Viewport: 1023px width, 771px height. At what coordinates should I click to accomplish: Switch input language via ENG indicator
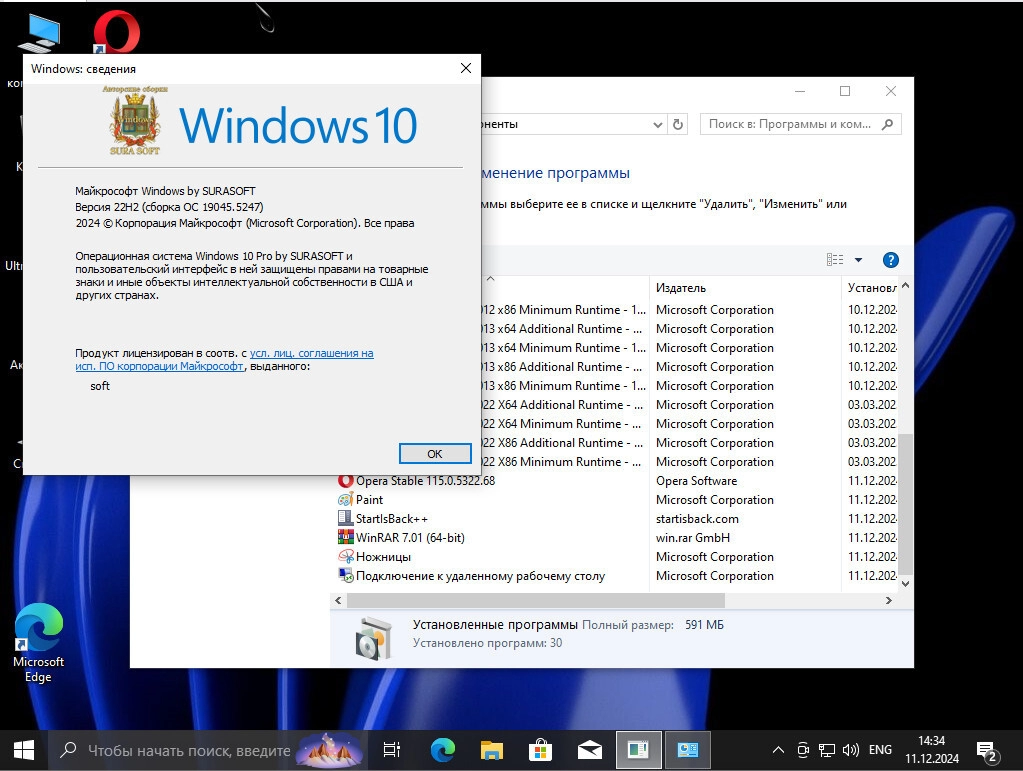[x=880, y=750]
